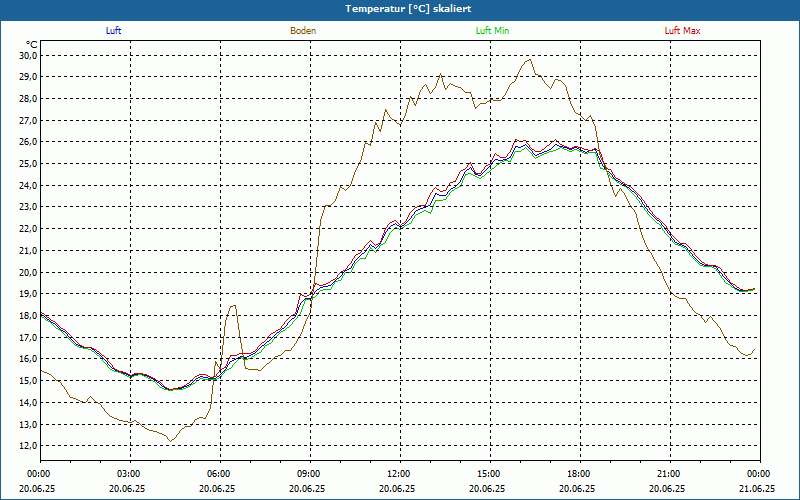800x500 pixels.
Task: Click the 16,0 y-axis value
Action: click(x=28, y=359)
